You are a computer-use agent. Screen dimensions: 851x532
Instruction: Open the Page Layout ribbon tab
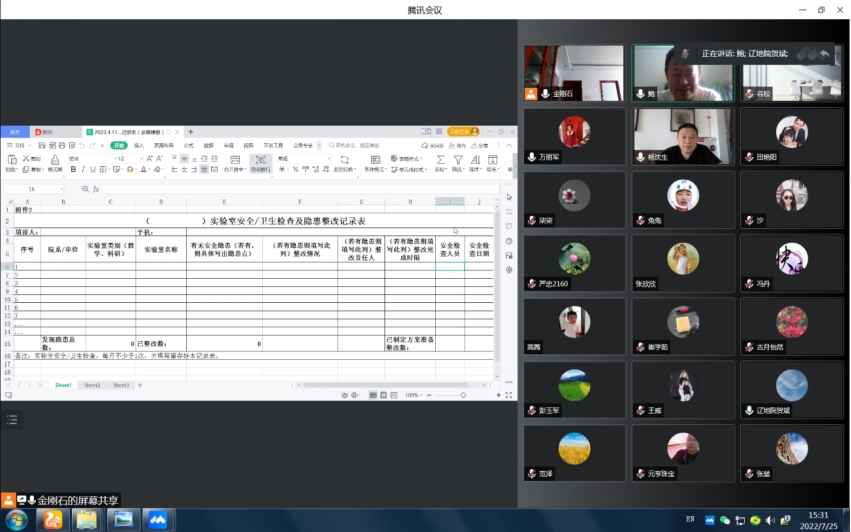[163, 145]
